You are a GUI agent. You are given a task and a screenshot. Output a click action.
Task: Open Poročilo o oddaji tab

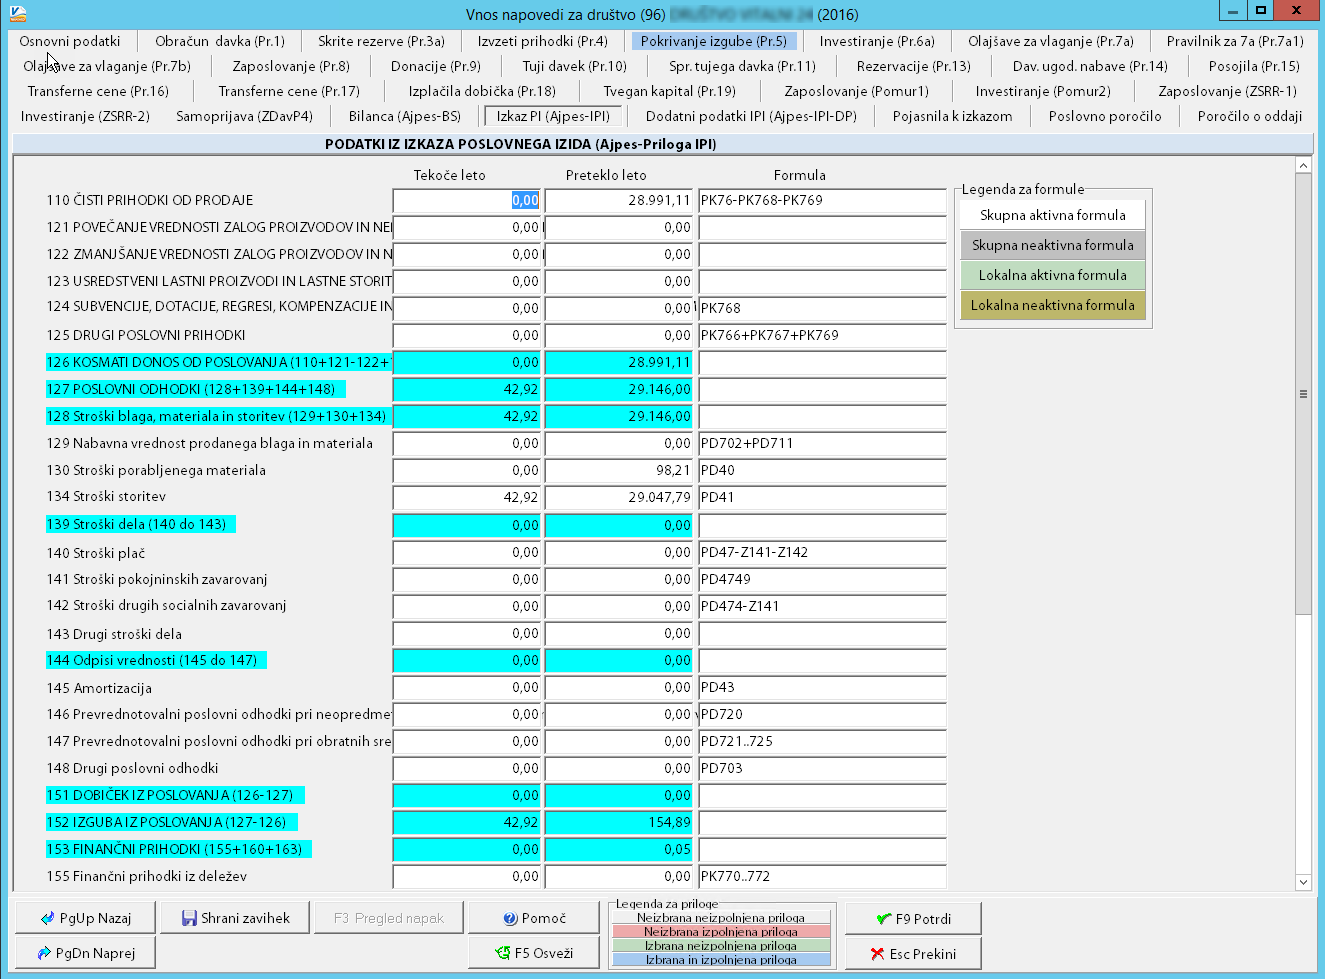[1250, 116]
